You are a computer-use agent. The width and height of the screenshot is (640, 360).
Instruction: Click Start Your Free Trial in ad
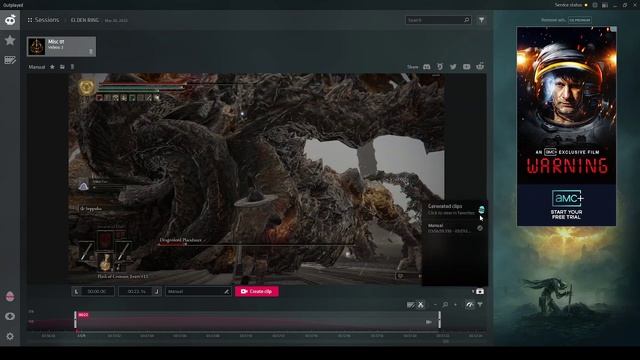point(566,215)
